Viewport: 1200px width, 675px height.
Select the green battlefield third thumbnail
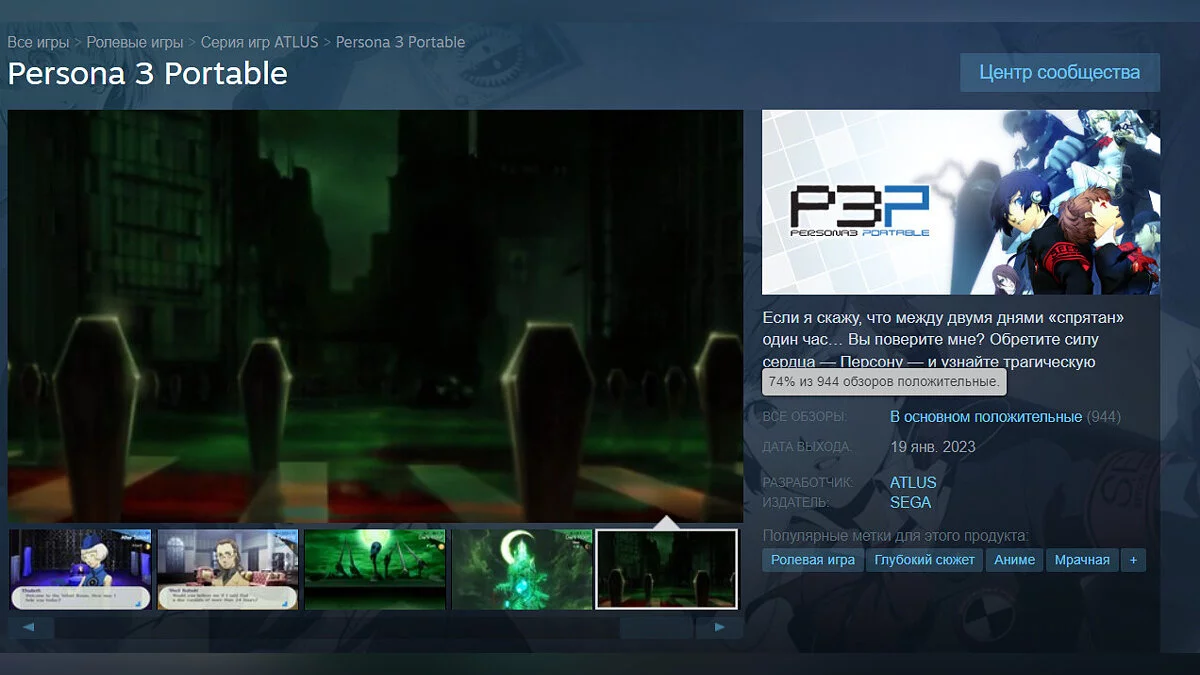tap(375, 569)
